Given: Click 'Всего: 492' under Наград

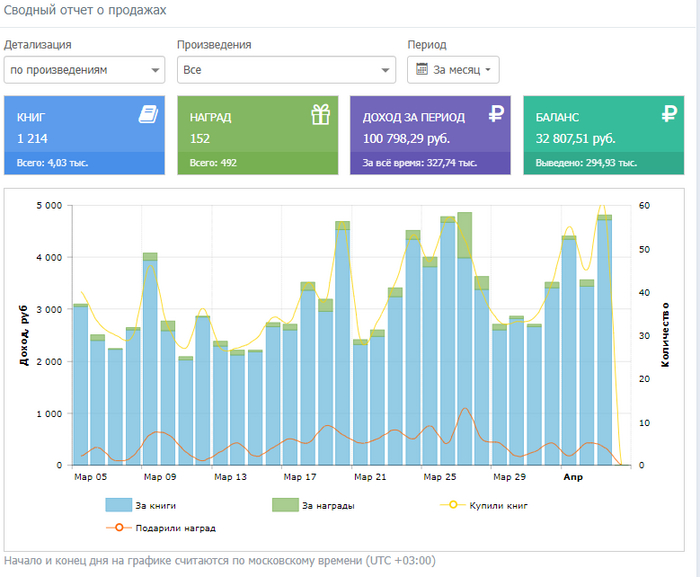Looking at the screenshot, I should pyautogui.click(x=213, y=162).
